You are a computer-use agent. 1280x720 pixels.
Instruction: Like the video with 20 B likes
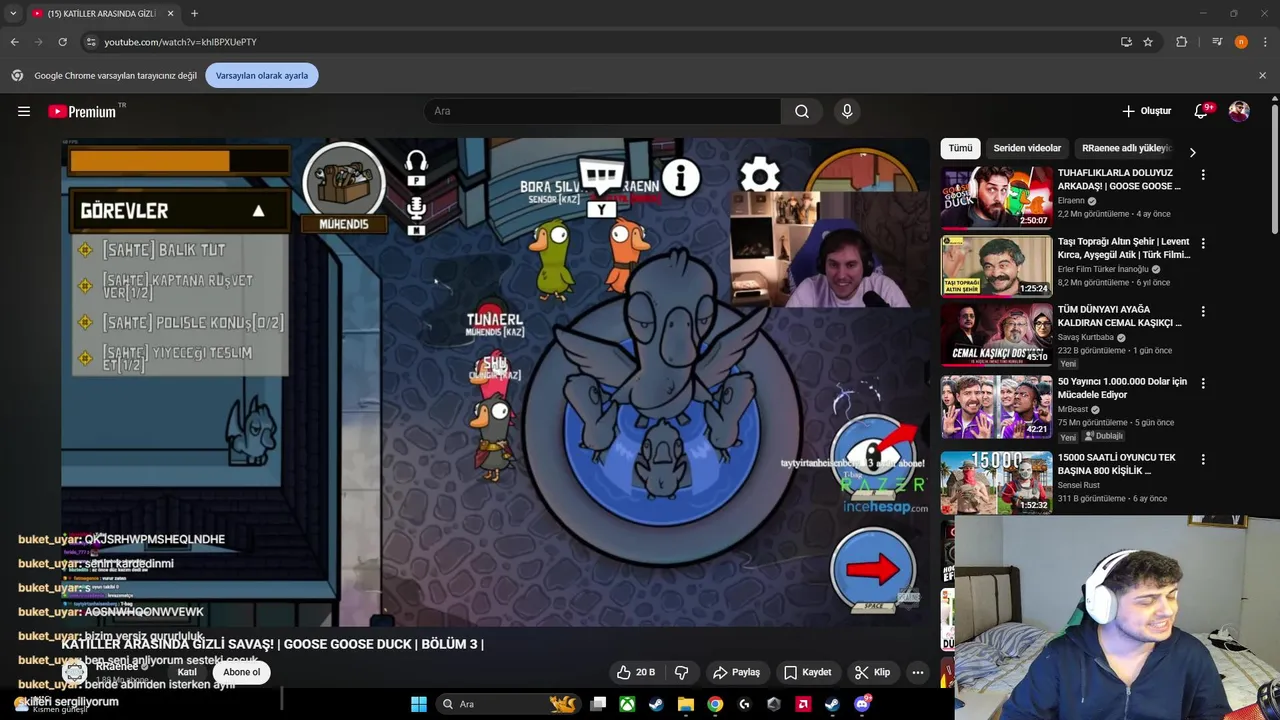pos(635,672)
